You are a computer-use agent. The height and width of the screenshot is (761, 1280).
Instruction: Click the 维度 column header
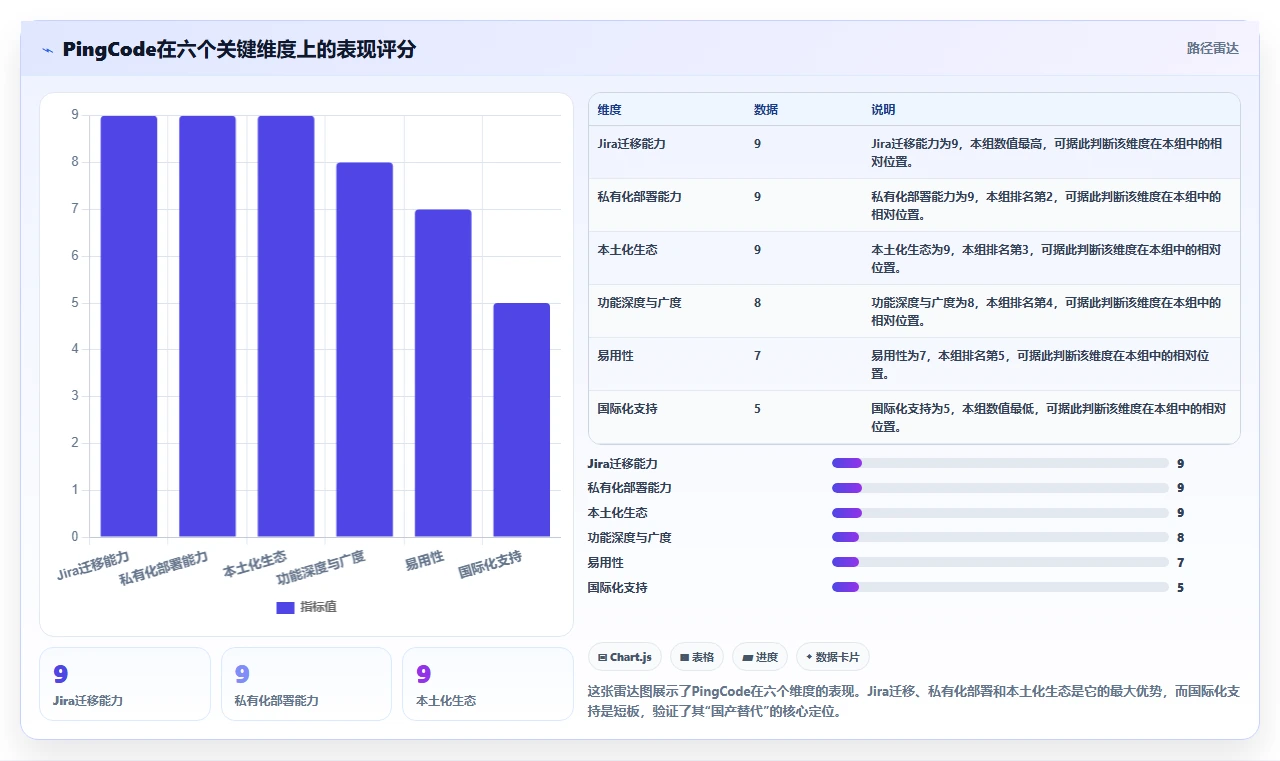click(609, 110)
